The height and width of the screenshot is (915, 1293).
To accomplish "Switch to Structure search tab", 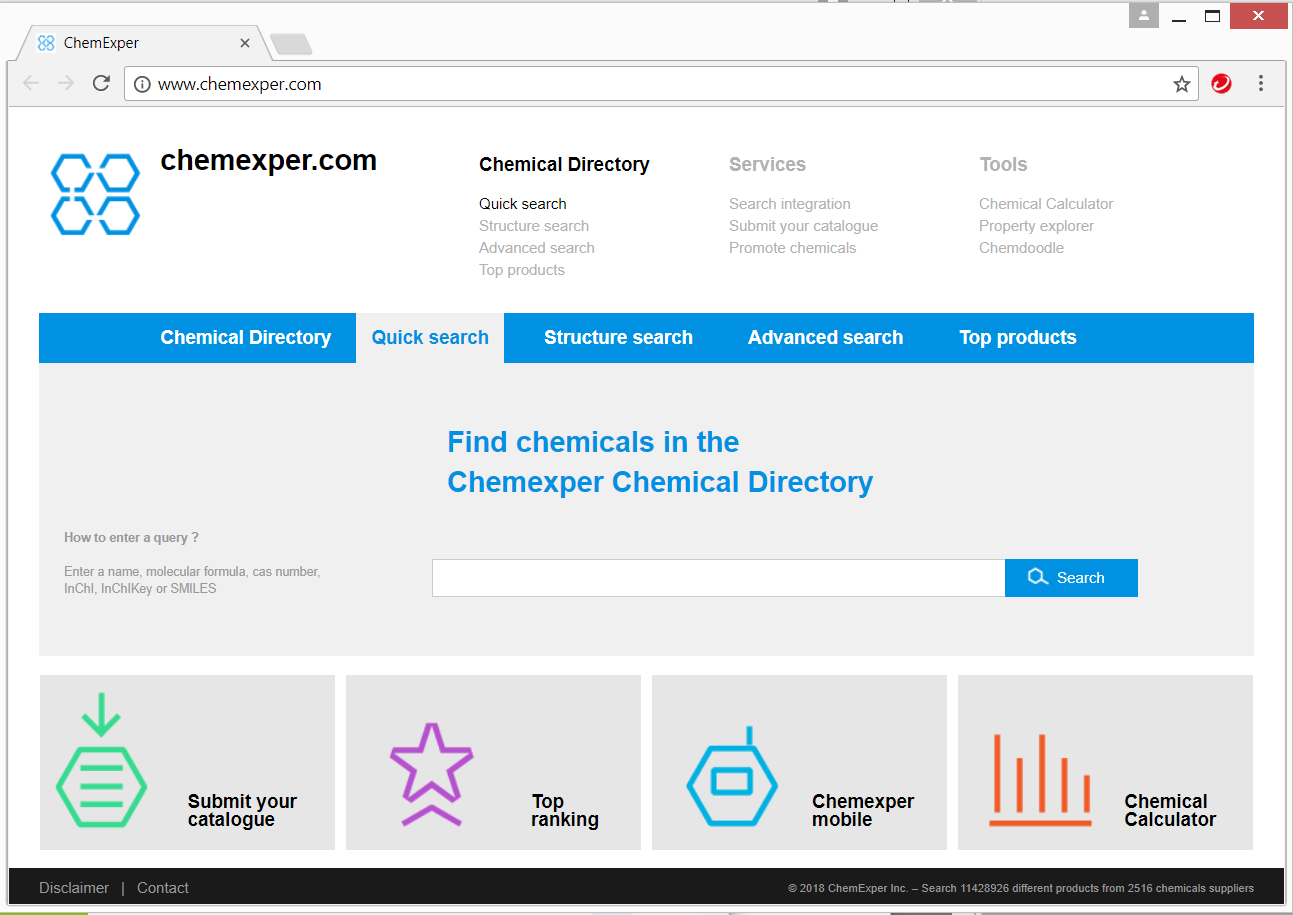I will (618, 338).
